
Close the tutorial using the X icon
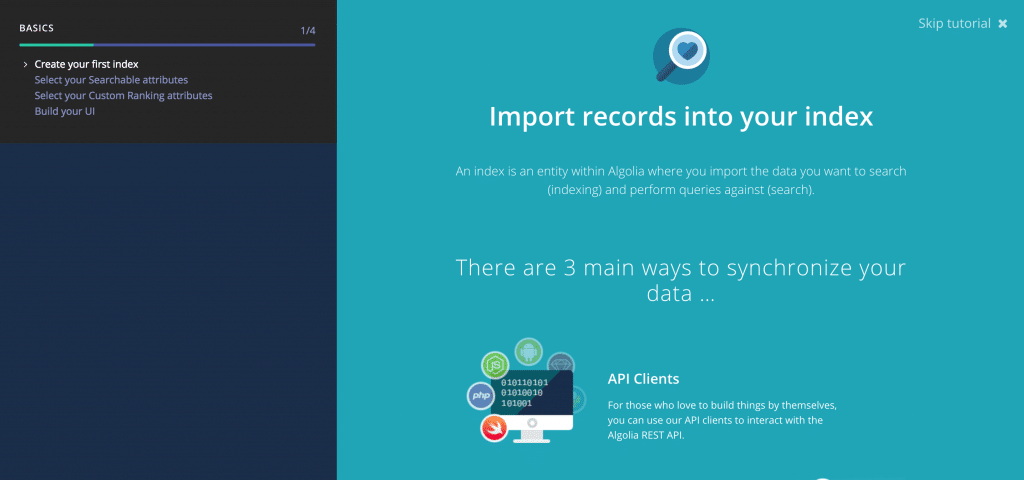click(x=1003, y=24)
